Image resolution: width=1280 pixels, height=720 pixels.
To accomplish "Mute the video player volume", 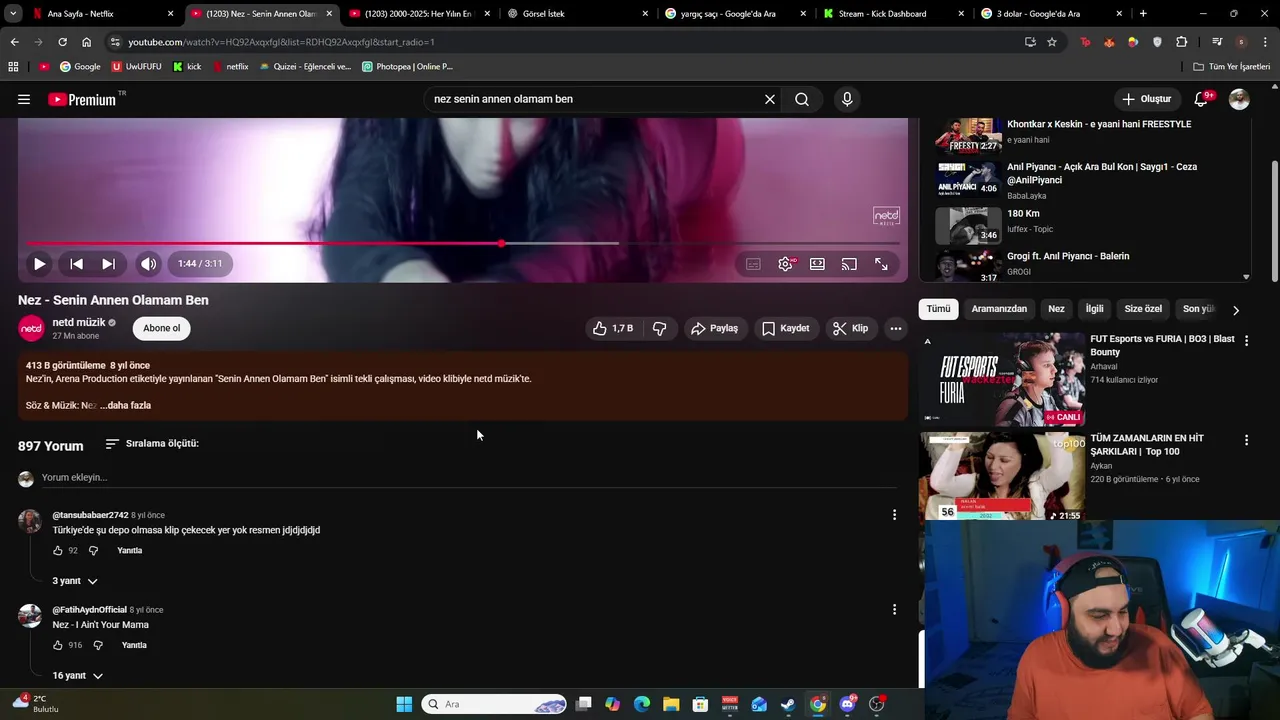I will (148, 264).
